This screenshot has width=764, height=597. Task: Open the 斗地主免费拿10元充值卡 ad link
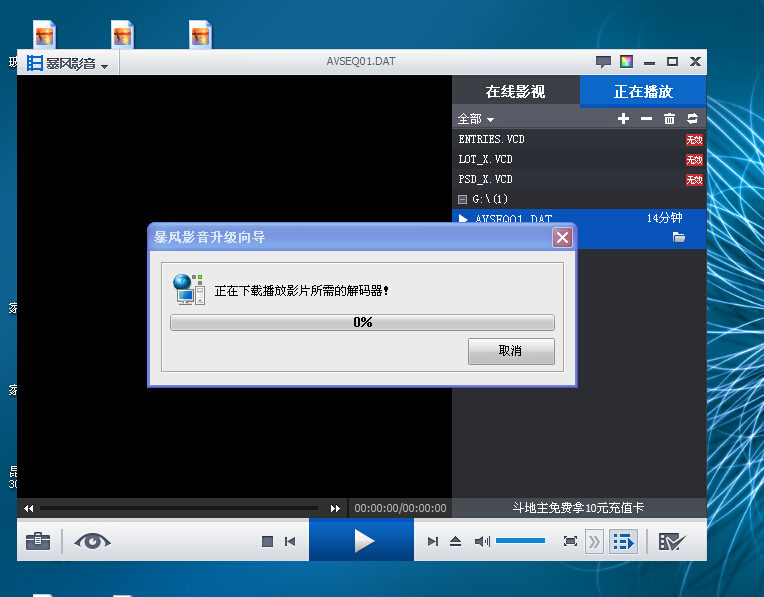click(x=578, y=508)
